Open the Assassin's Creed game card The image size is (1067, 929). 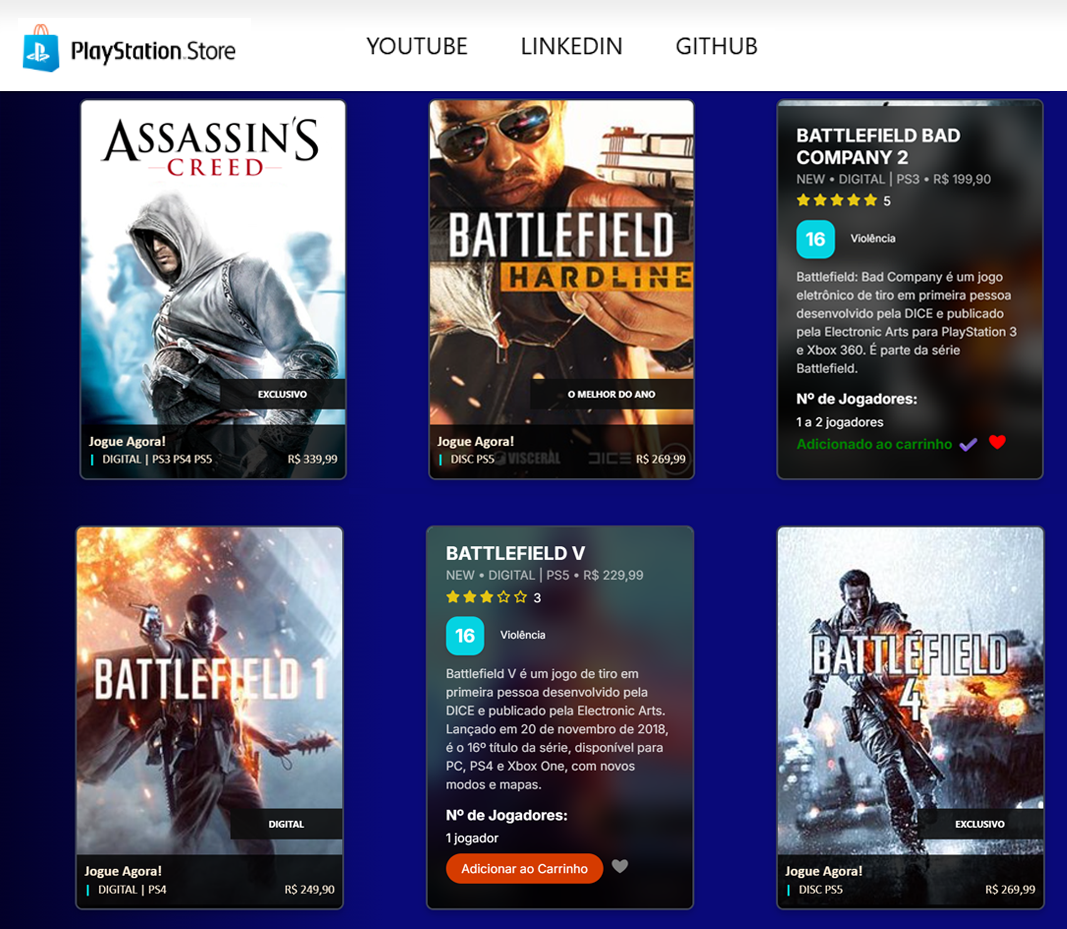pyautogui.click(x=213, y=289)
